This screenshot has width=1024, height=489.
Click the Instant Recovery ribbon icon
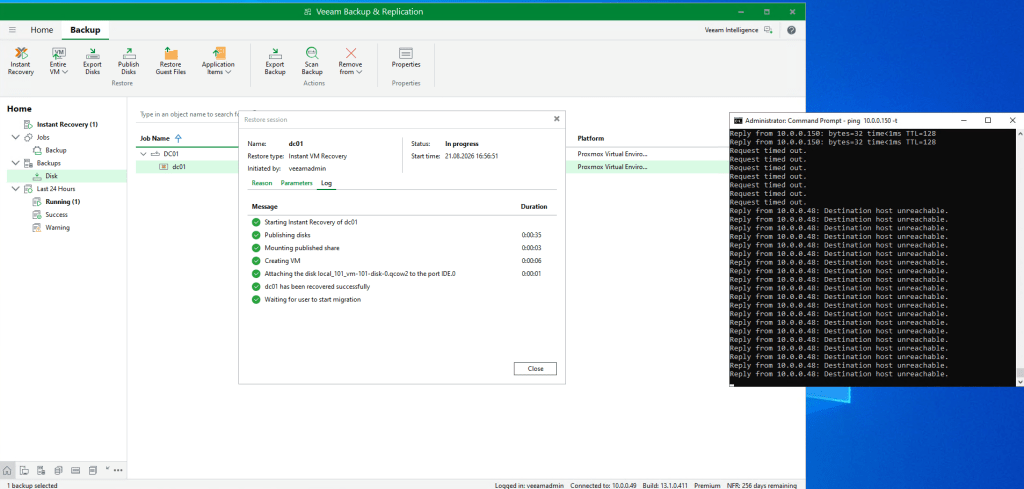(x=21, y=61)
